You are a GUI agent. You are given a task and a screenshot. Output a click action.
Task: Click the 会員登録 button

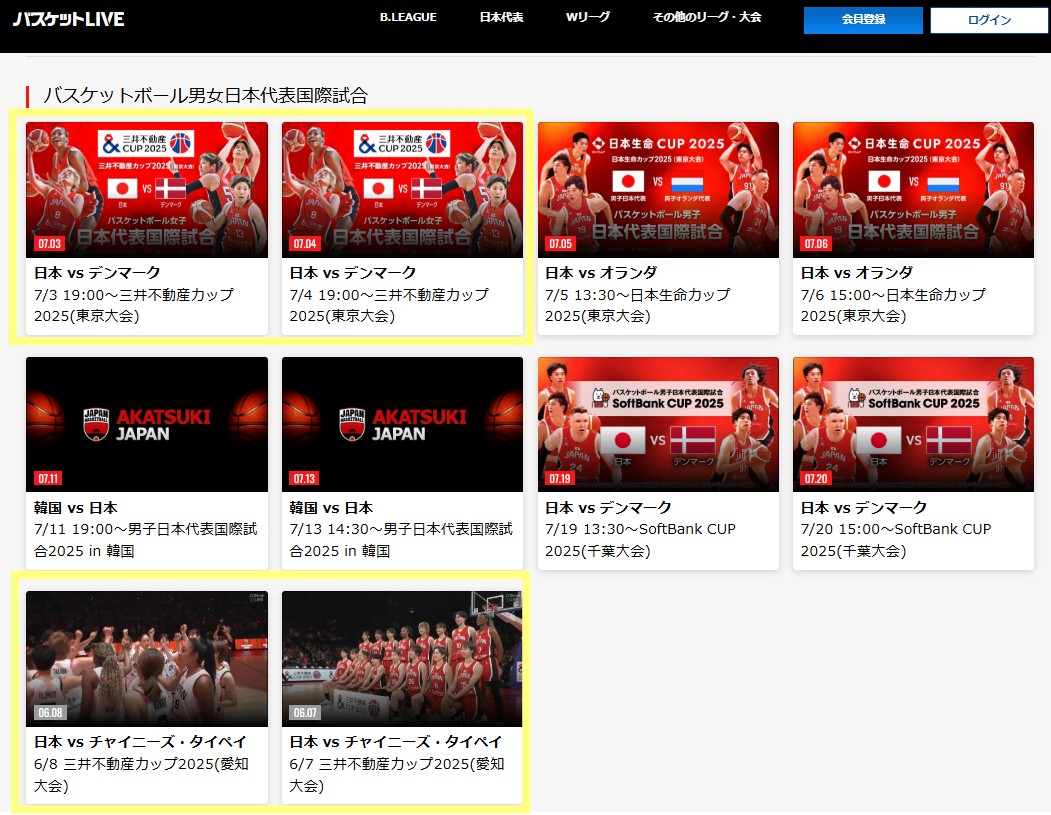pos(863,20)
